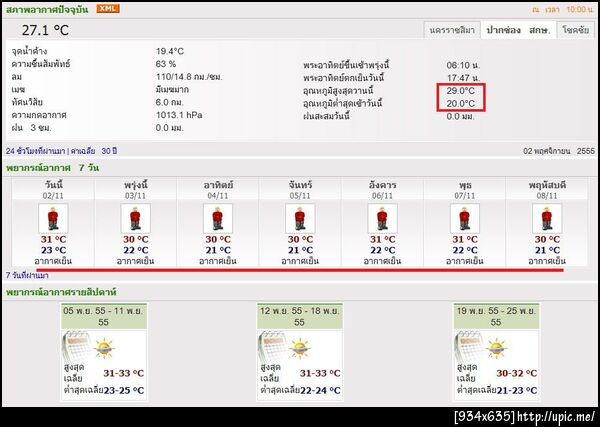Click the 05 พ.ย. 55 - 11 พ.ย. 55 header

click(103, 316)
